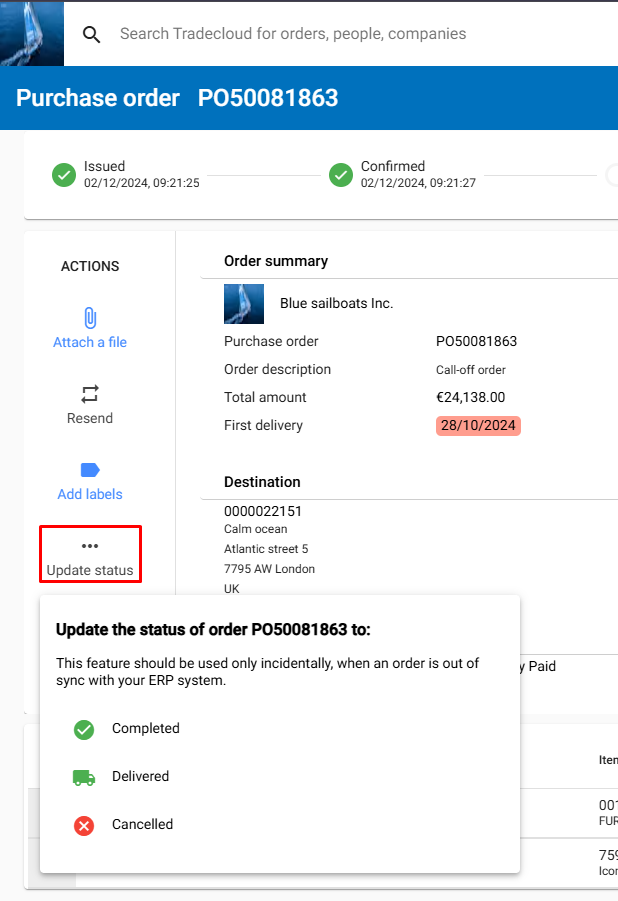This screenshot has height=901, width=618.
Task: Click the Delivered truck icon
Action: point(84,777)
